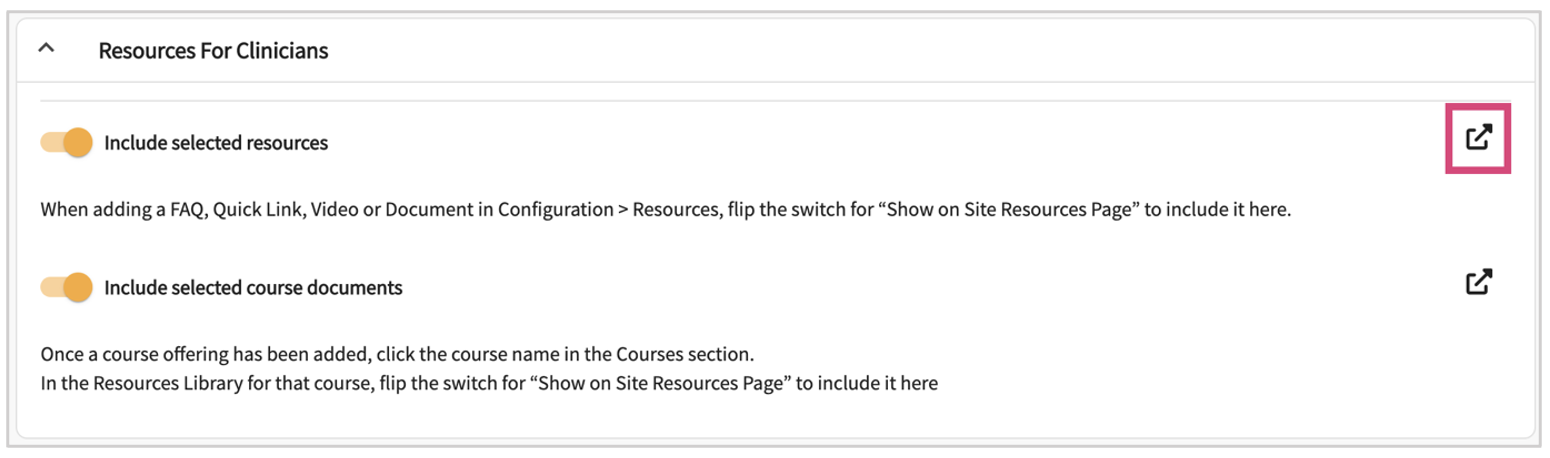
Task: Click "Once a course offering has been added" text
Action: [187, 355]
